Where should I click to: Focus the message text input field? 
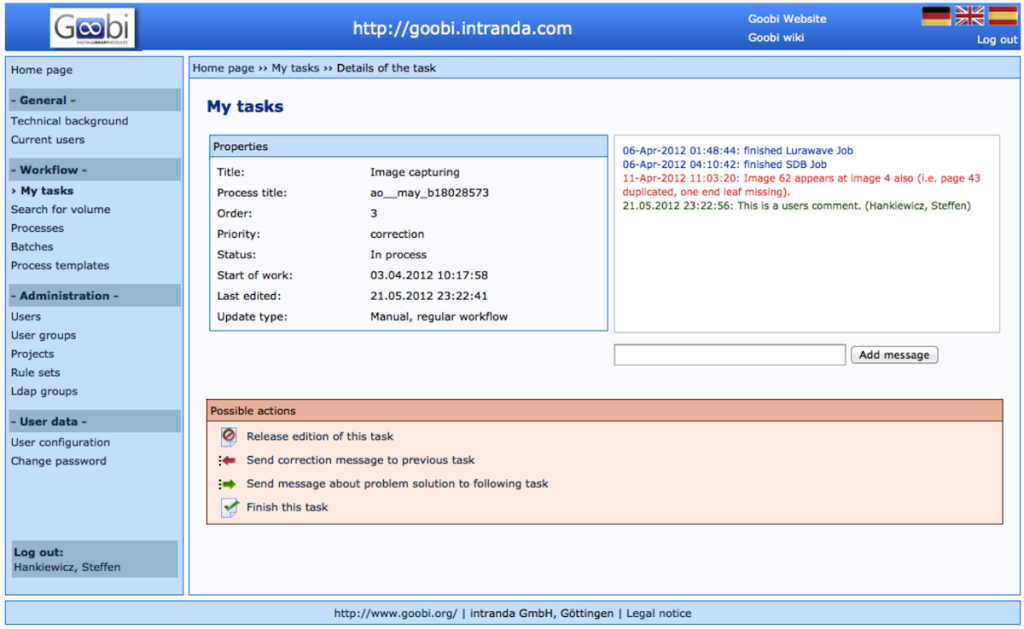coord(729,355)
